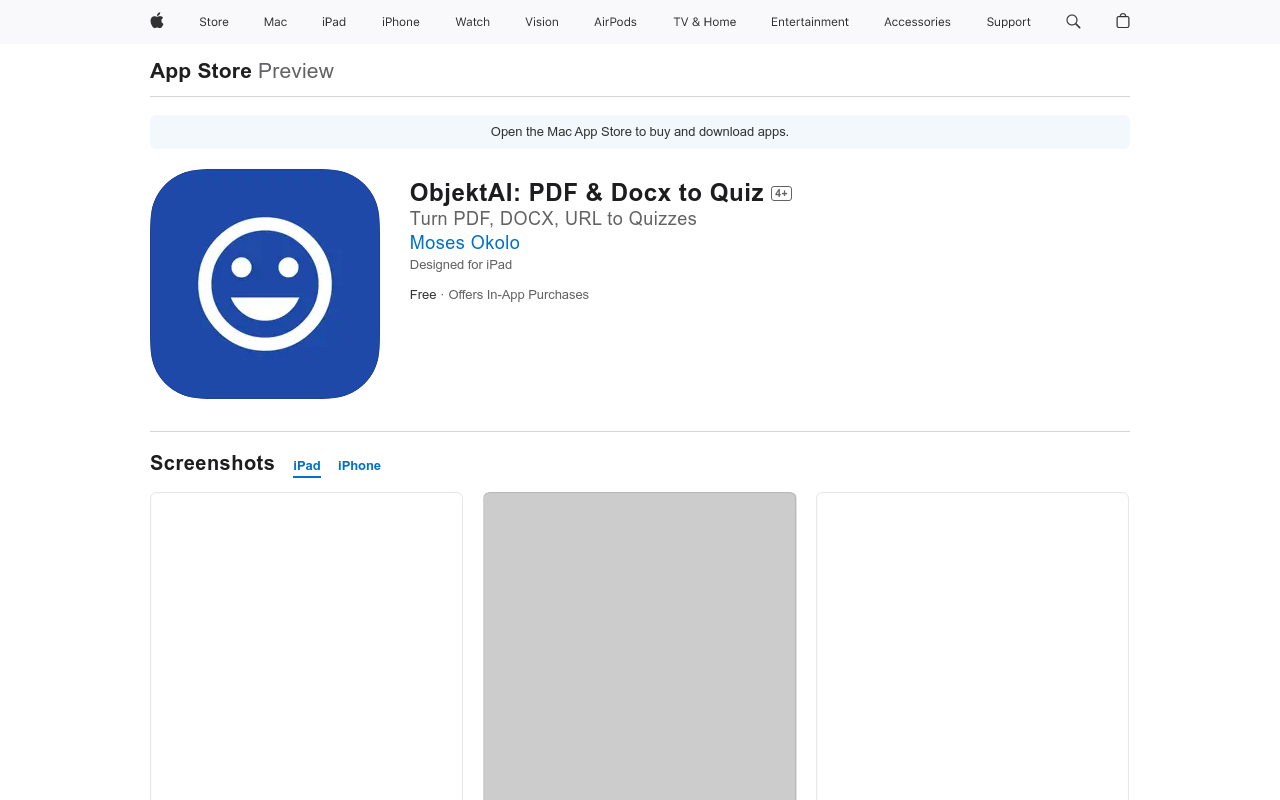Click the 'Screenshots' section heading
1280x800 pixels.
coord(212,463)
